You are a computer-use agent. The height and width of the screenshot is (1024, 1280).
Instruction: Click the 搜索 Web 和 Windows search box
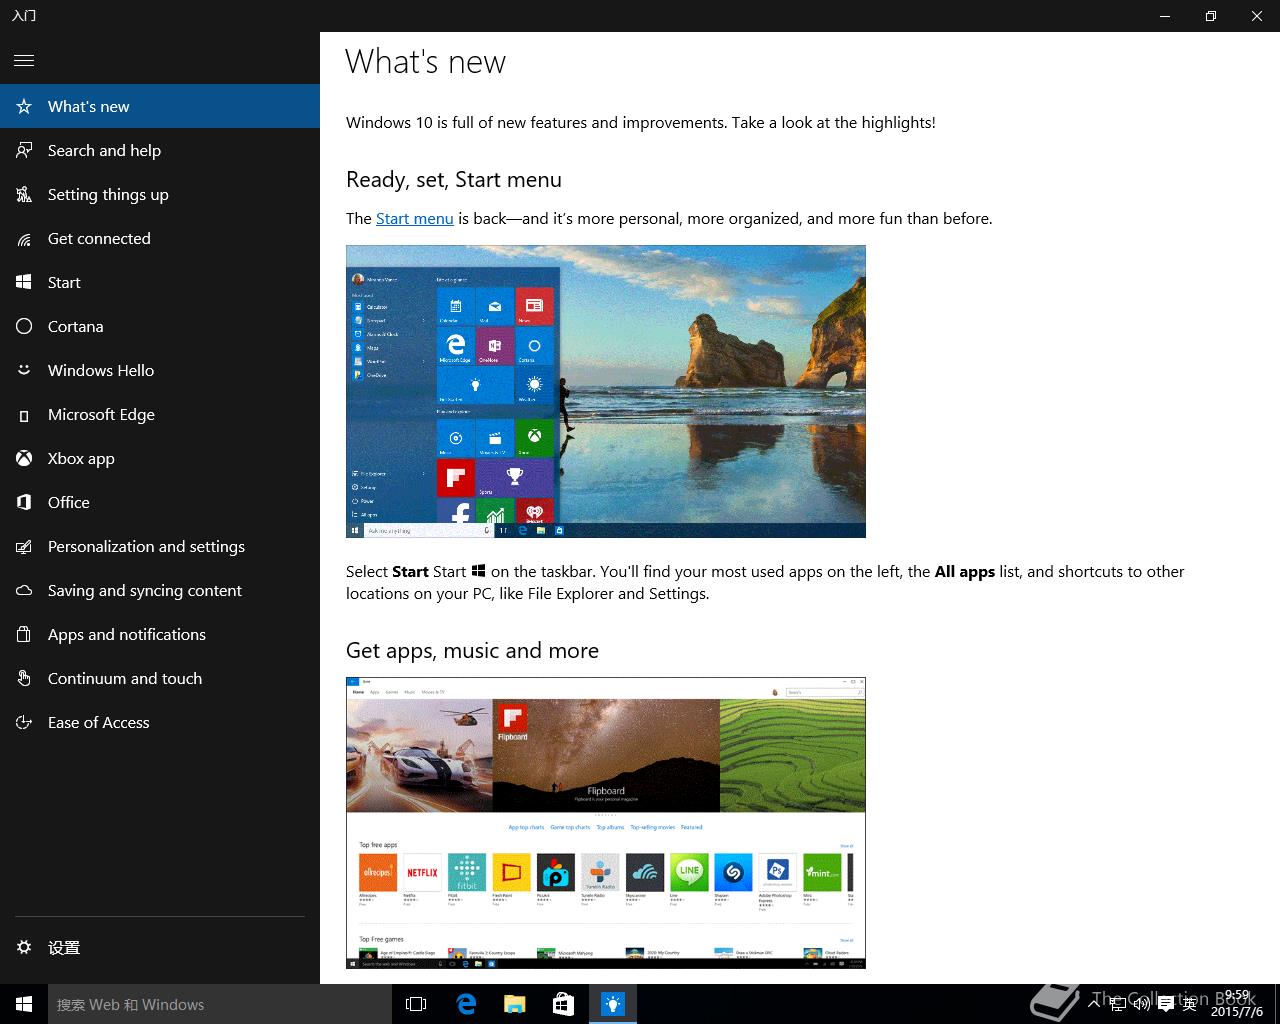pyautogui.click(x=220, y=1004)
